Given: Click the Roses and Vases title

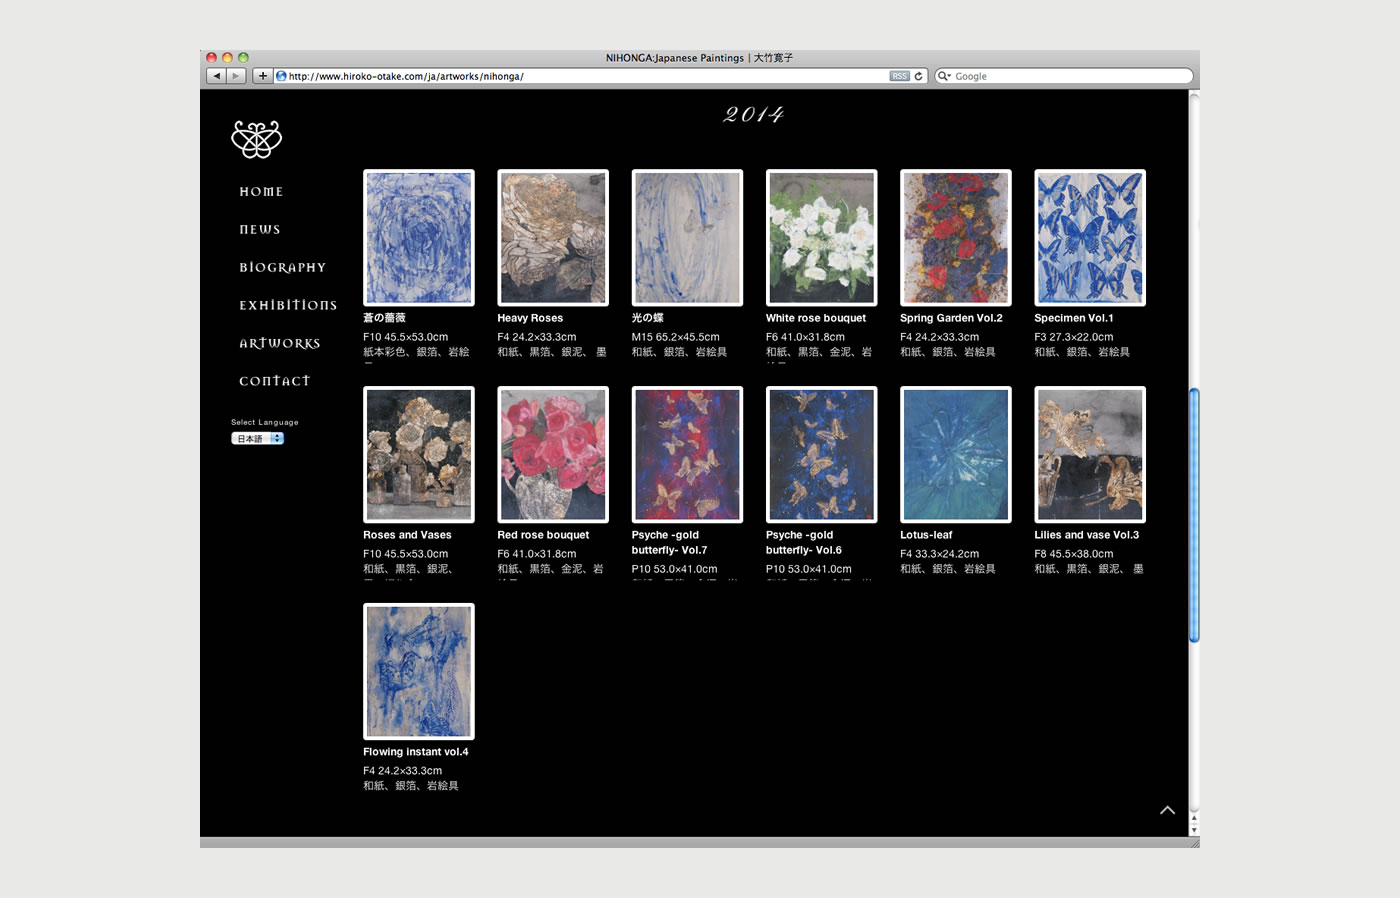Looking at the screenshot, I should coord(407,535).
